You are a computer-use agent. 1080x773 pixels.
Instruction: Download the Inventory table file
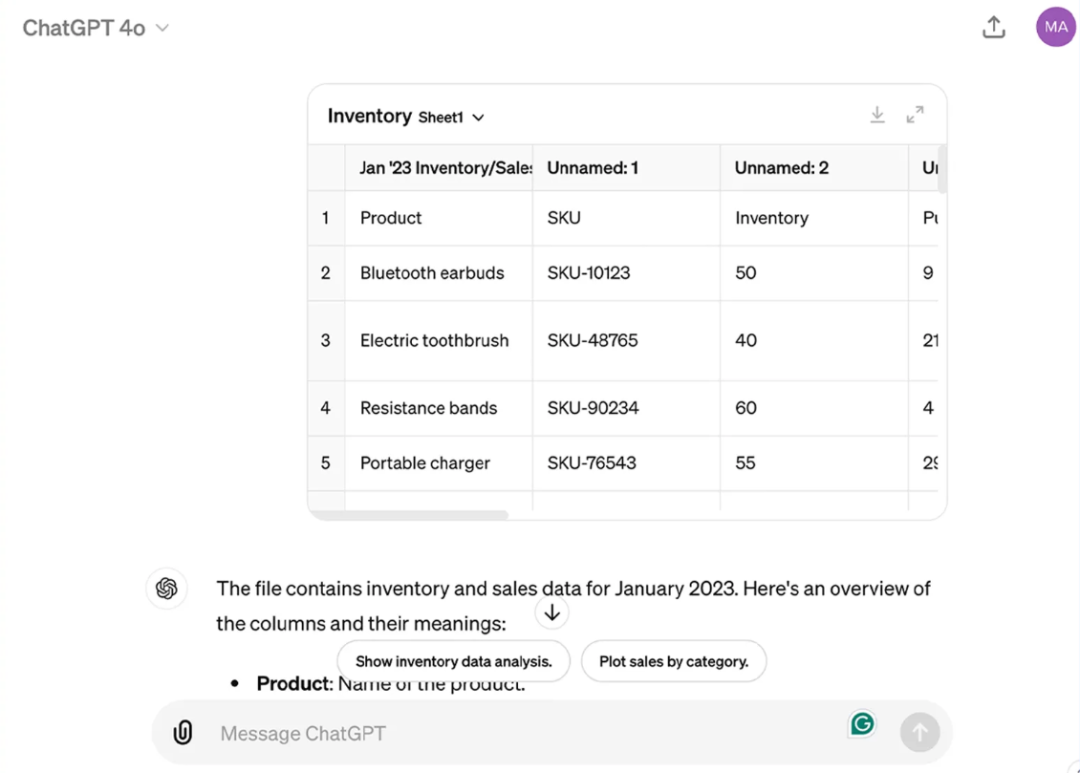(877, 115)
